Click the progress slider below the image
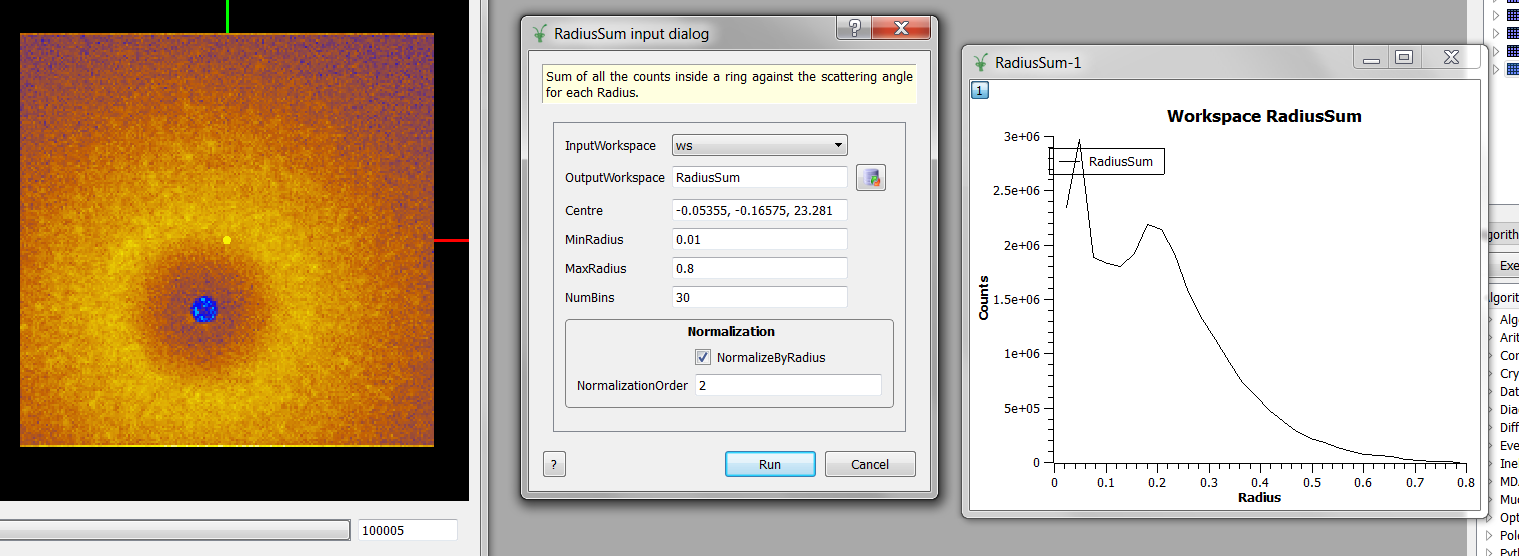Screen dimensions: 1519x556 coord(175,530)
